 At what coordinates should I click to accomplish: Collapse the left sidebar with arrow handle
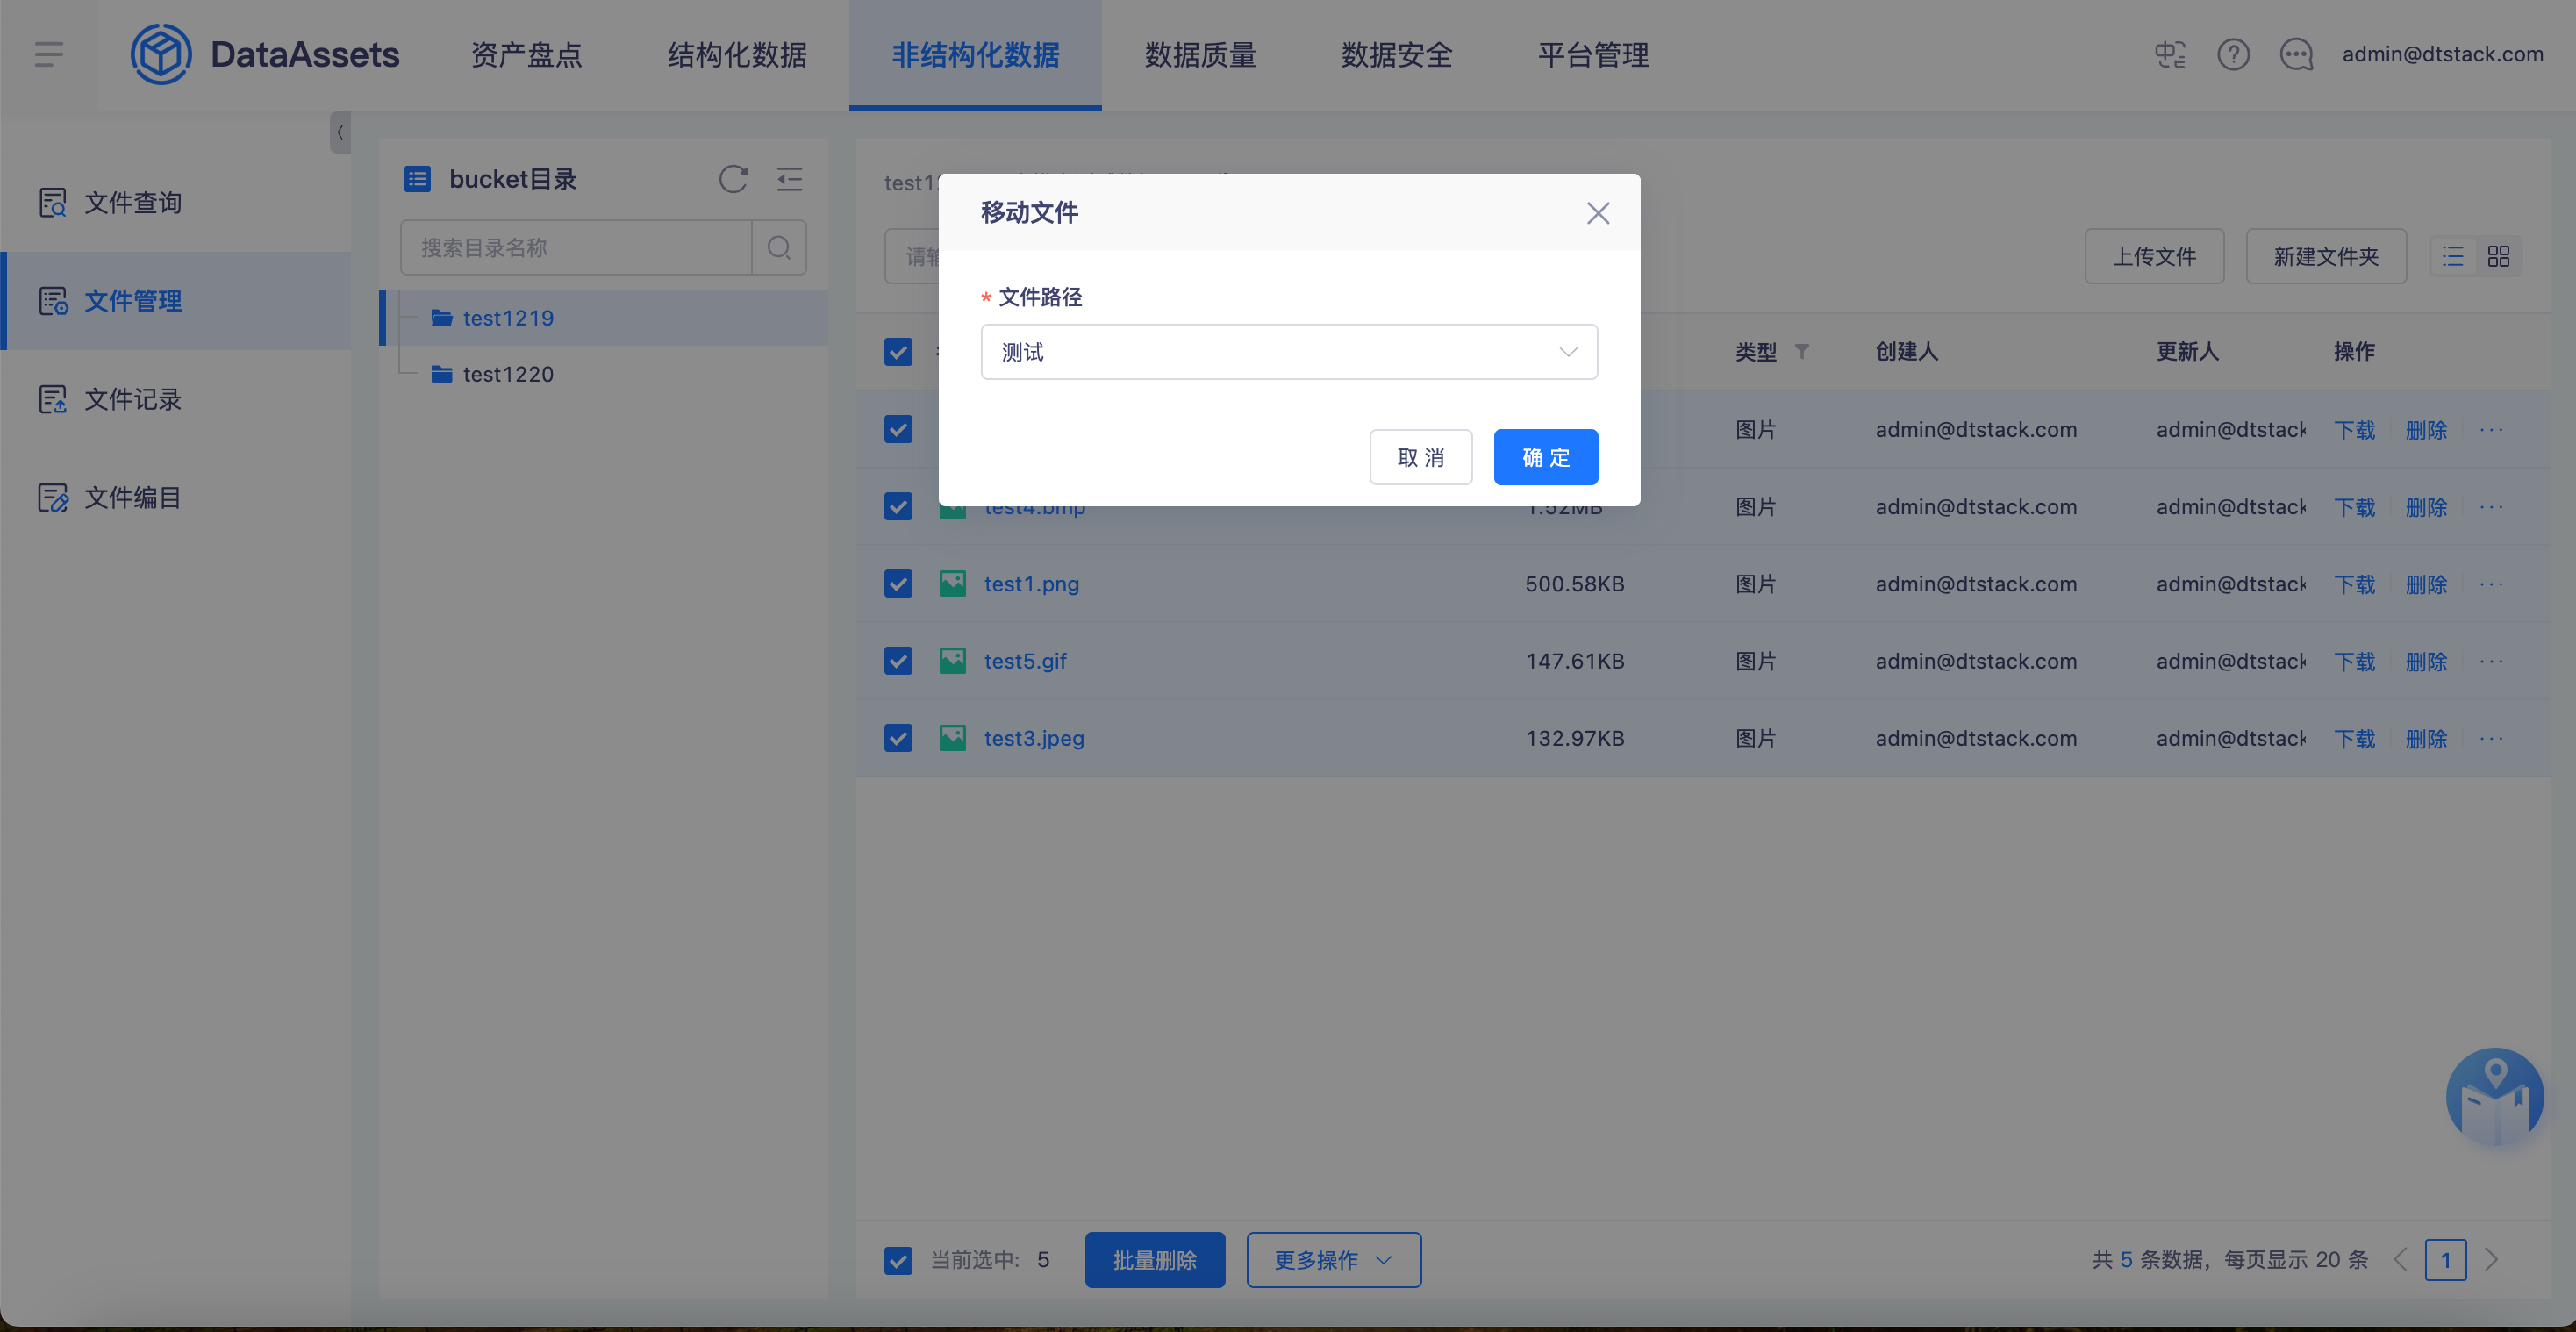pos(340,132)
